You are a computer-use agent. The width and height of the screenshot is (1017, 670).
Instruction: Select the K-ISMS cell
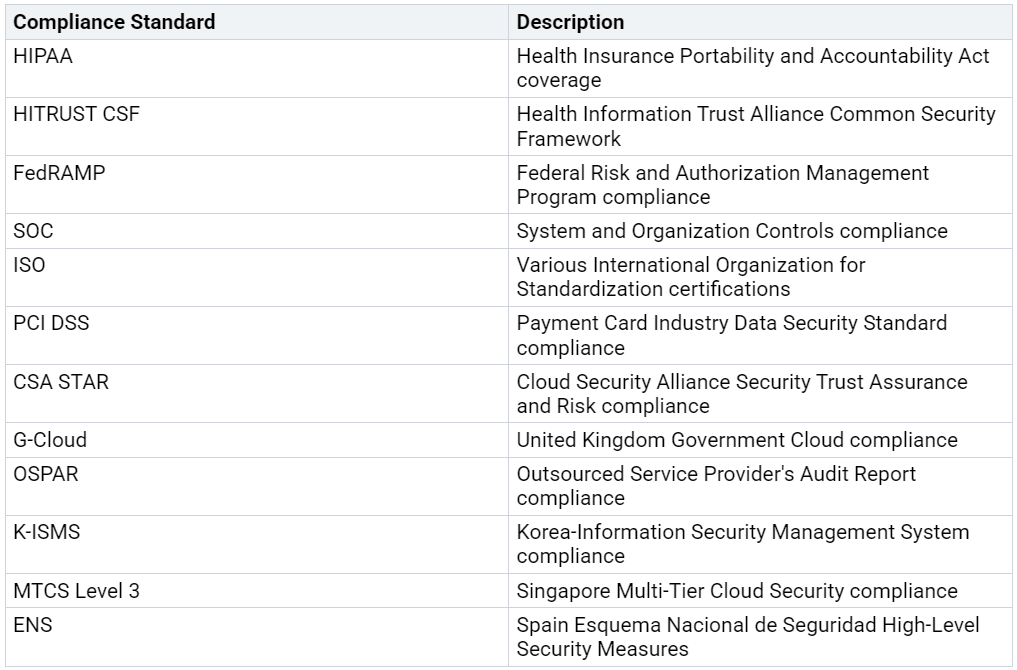(257, 544)
